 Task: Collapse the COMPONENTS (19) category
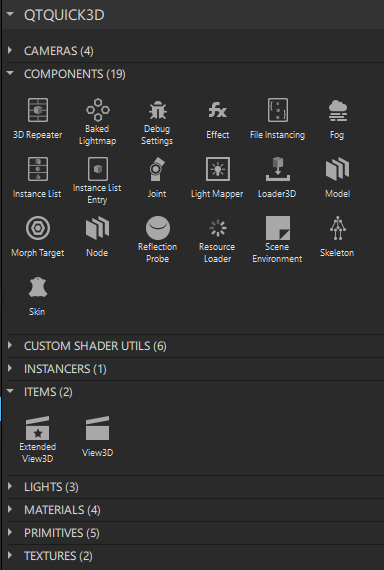click(x=10, y=74)
